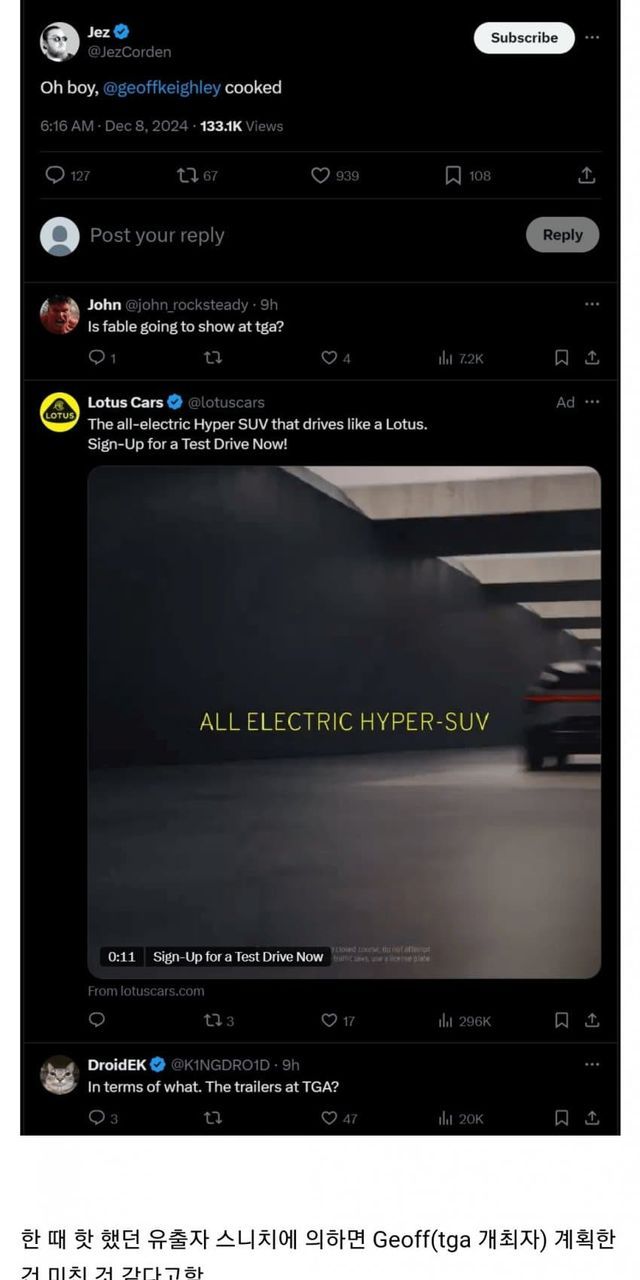Visit the lotuscars.com source link
Image resolution: width=640 pixels, height=1280 pixels.
146,991
